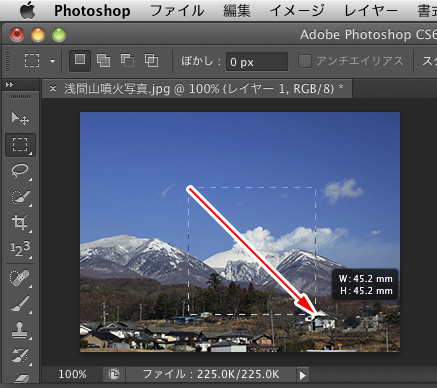Open the 編集 menu
Image resolution: width=437 pixels, height=388 pixels.
237,11
